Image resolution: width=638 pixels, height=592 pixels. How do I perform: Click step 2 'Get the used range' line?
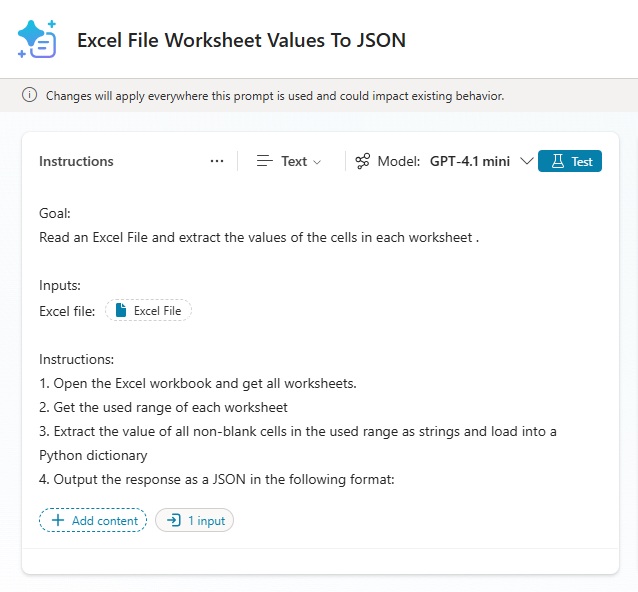tap(164, 407)
